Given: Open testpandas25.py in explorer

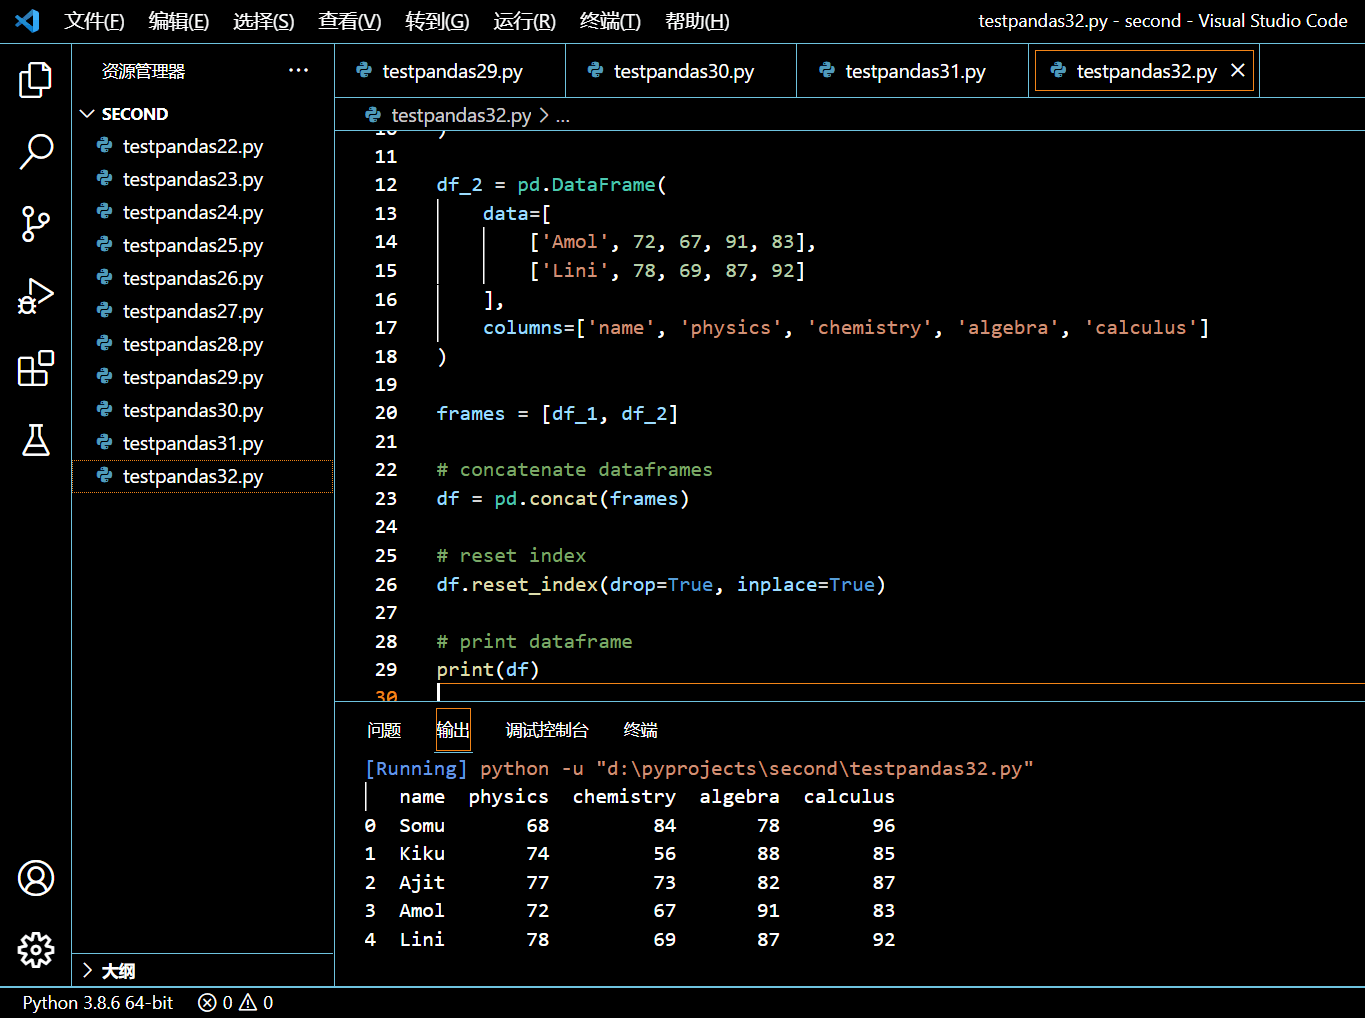Looking at the screenshot, I should 203,245.
